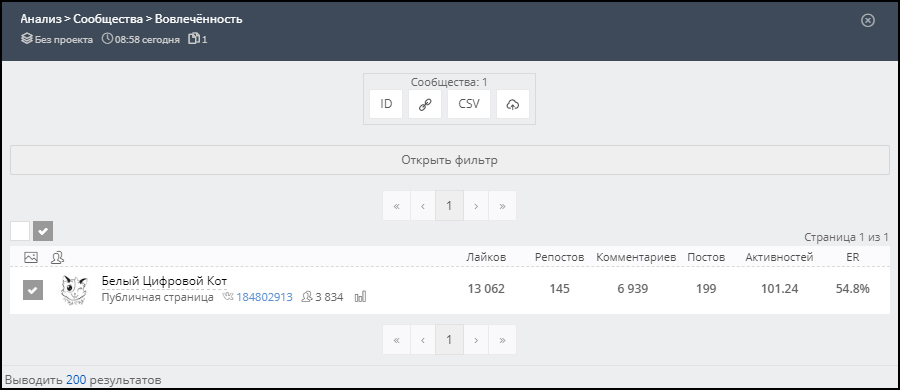Jump to last page in bottom pagination
Screen dimensions: 900x390
[x=502, y=339]
